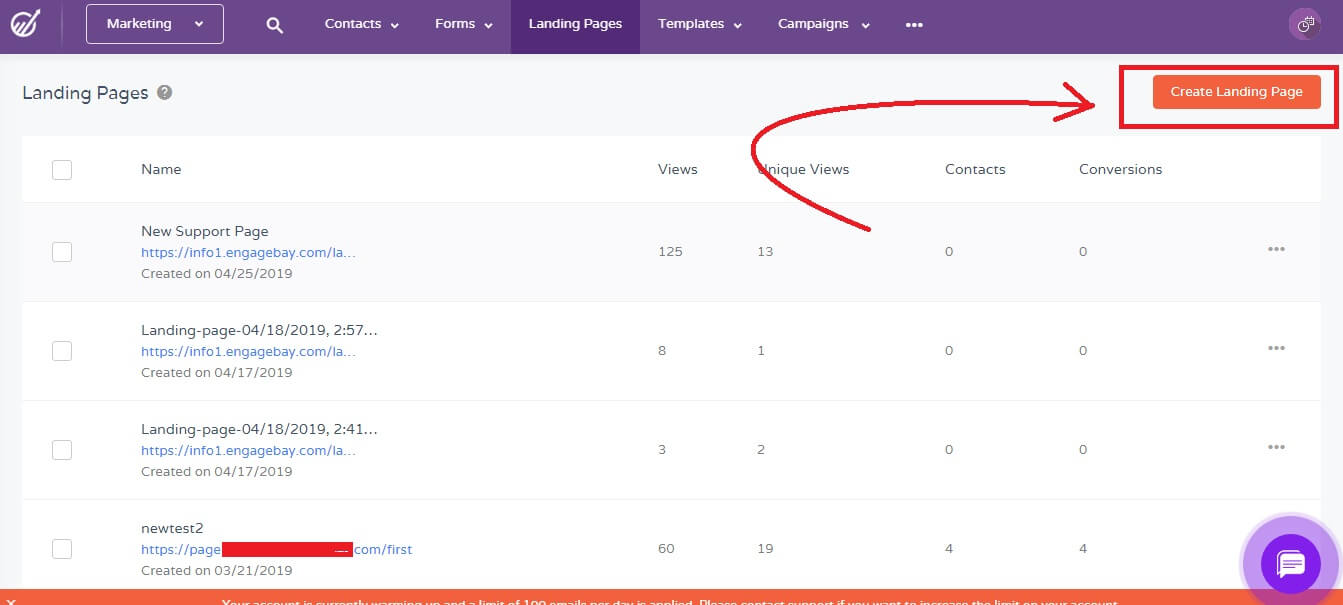Click the ellipsis menu in the navigation bar

click(913, 24)
